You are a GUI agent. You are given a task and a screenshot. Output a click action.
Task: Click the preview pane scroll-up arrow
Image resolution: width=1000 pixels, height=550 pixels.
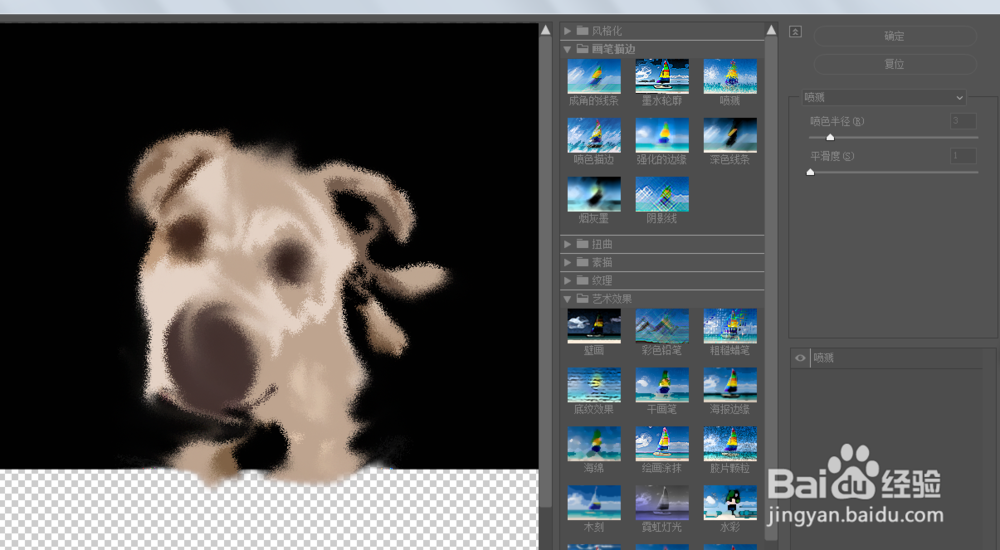click(545, 30)
